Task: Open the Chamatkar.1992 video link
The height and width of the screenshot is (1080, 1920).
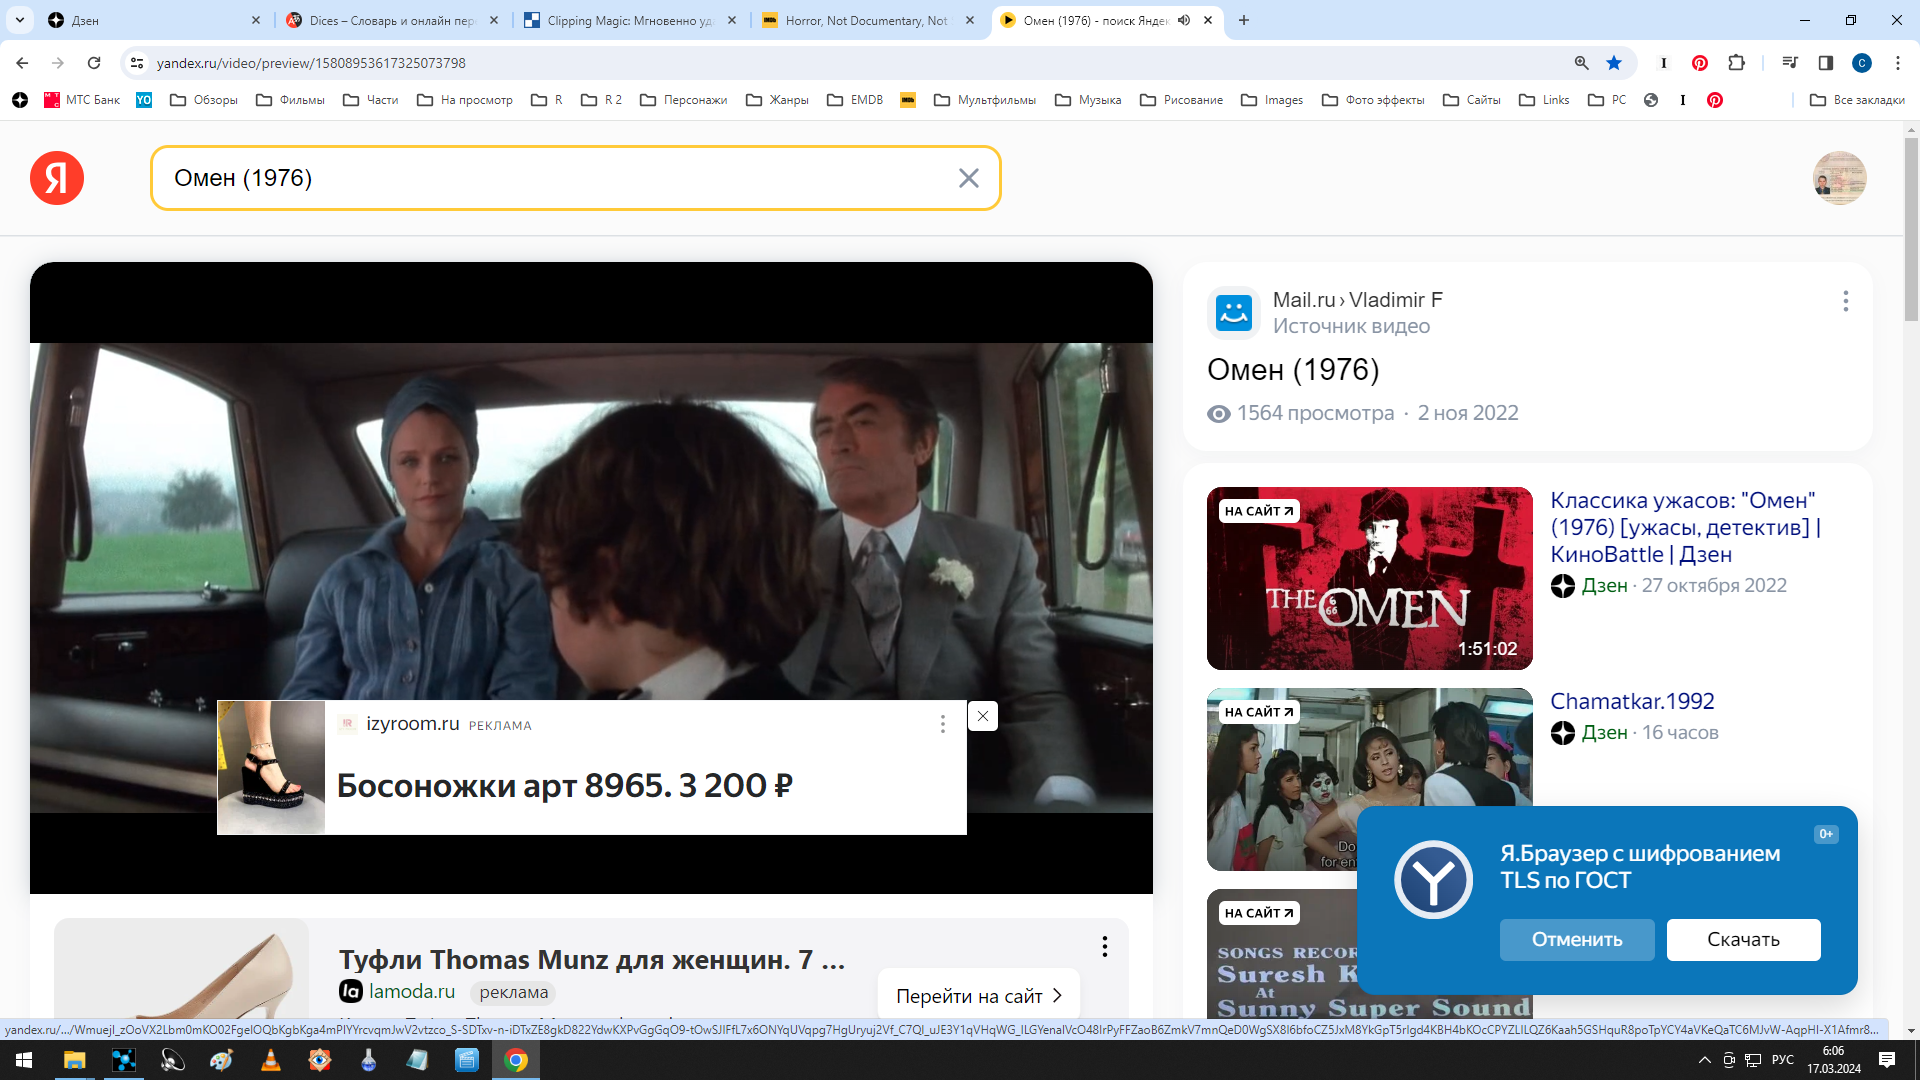Action: pos(1632,701)
